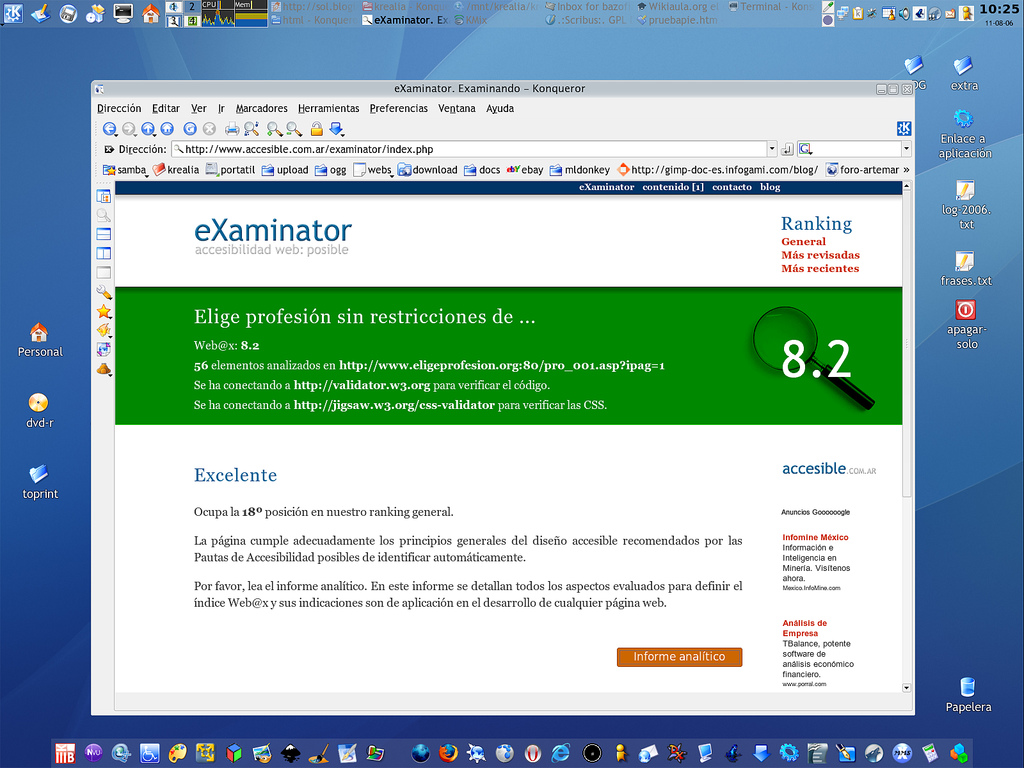The width and height of the screenshot is (1024, 768).
Task: Launch Internet Explorer icon in the dock
Action: [x=561, y=753]
